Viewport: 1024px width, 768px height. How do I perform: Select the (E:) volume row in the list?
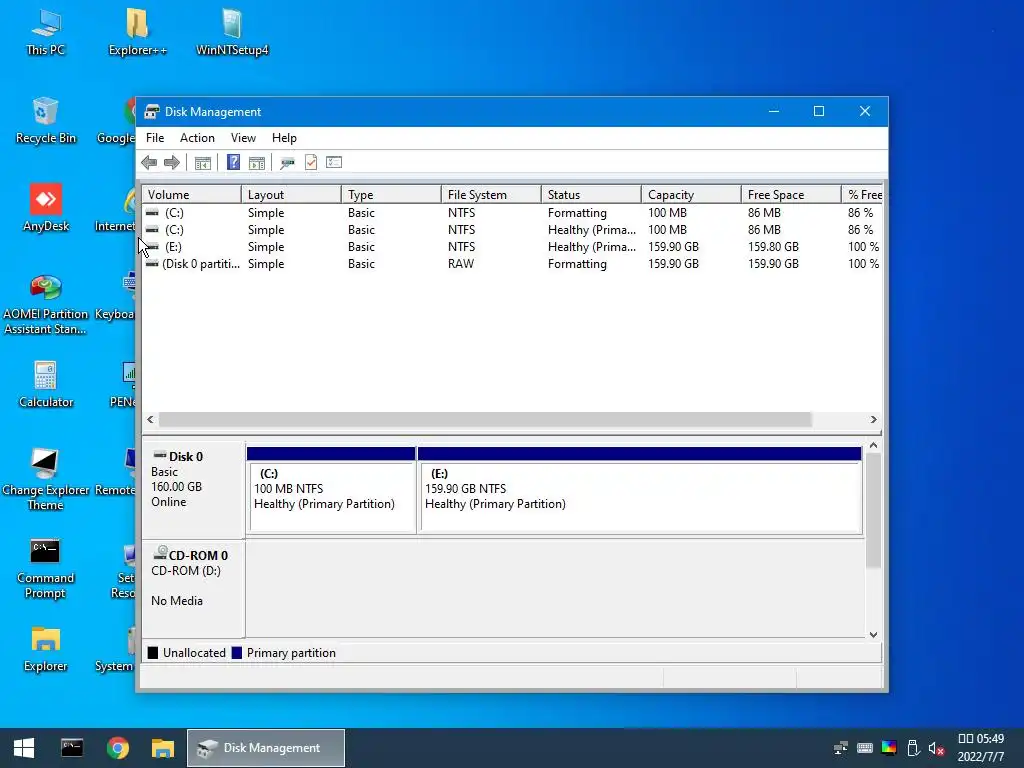pos(512,247)
